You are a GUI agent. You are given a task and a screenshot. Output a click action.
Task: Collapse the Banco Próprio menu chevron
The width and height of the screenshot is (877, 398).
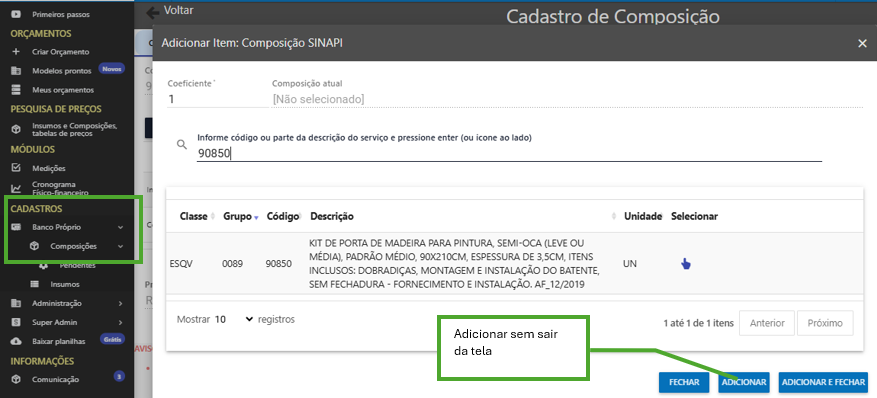point(121,228)
